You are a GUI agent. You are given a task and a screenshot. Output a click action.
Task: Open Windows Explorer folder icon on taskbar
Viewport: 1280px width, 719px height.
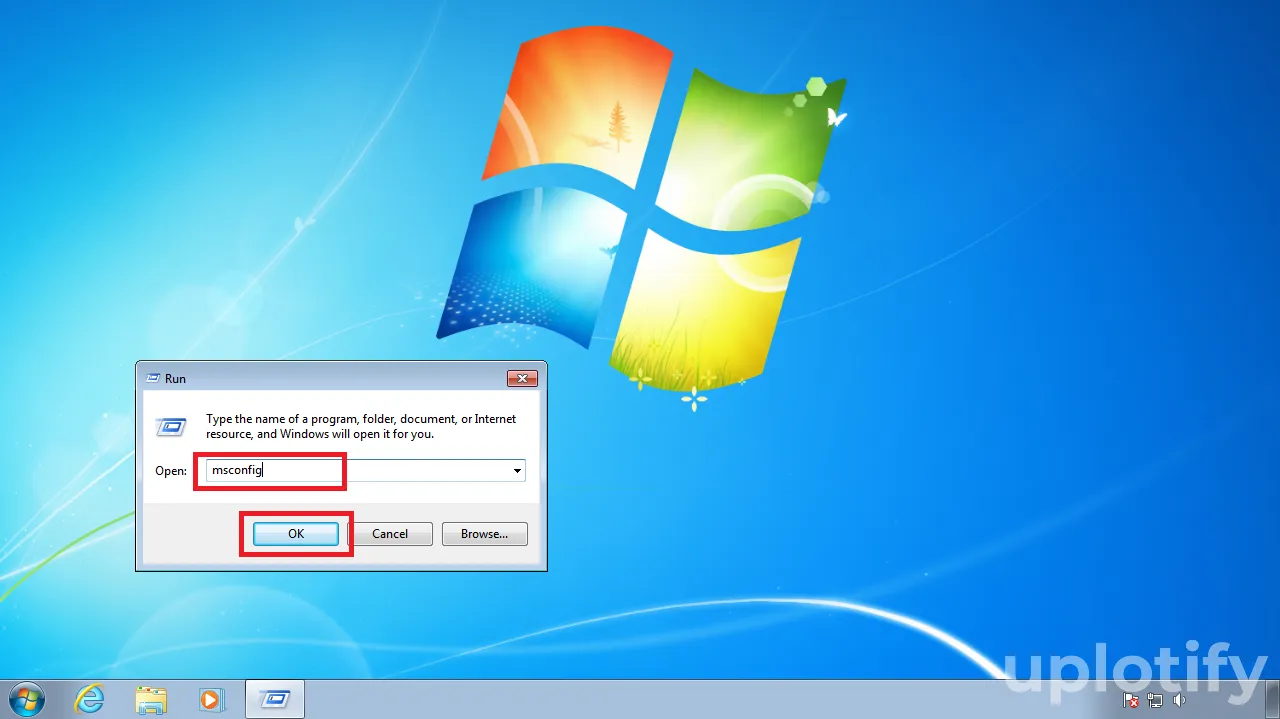[x=151, y=699]
